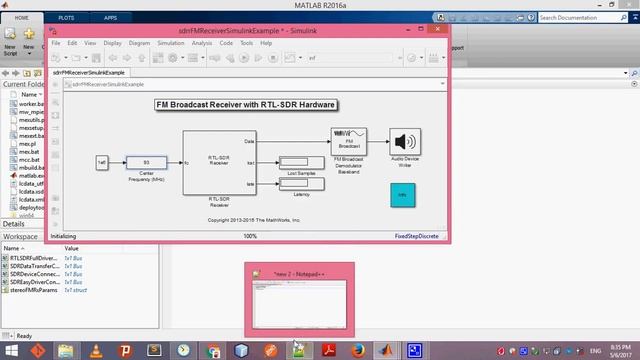This screenshot has width=640, height=360.
Task: Expand the model breadcrumb bar dropdown arrow
Action: pos(442,84)
